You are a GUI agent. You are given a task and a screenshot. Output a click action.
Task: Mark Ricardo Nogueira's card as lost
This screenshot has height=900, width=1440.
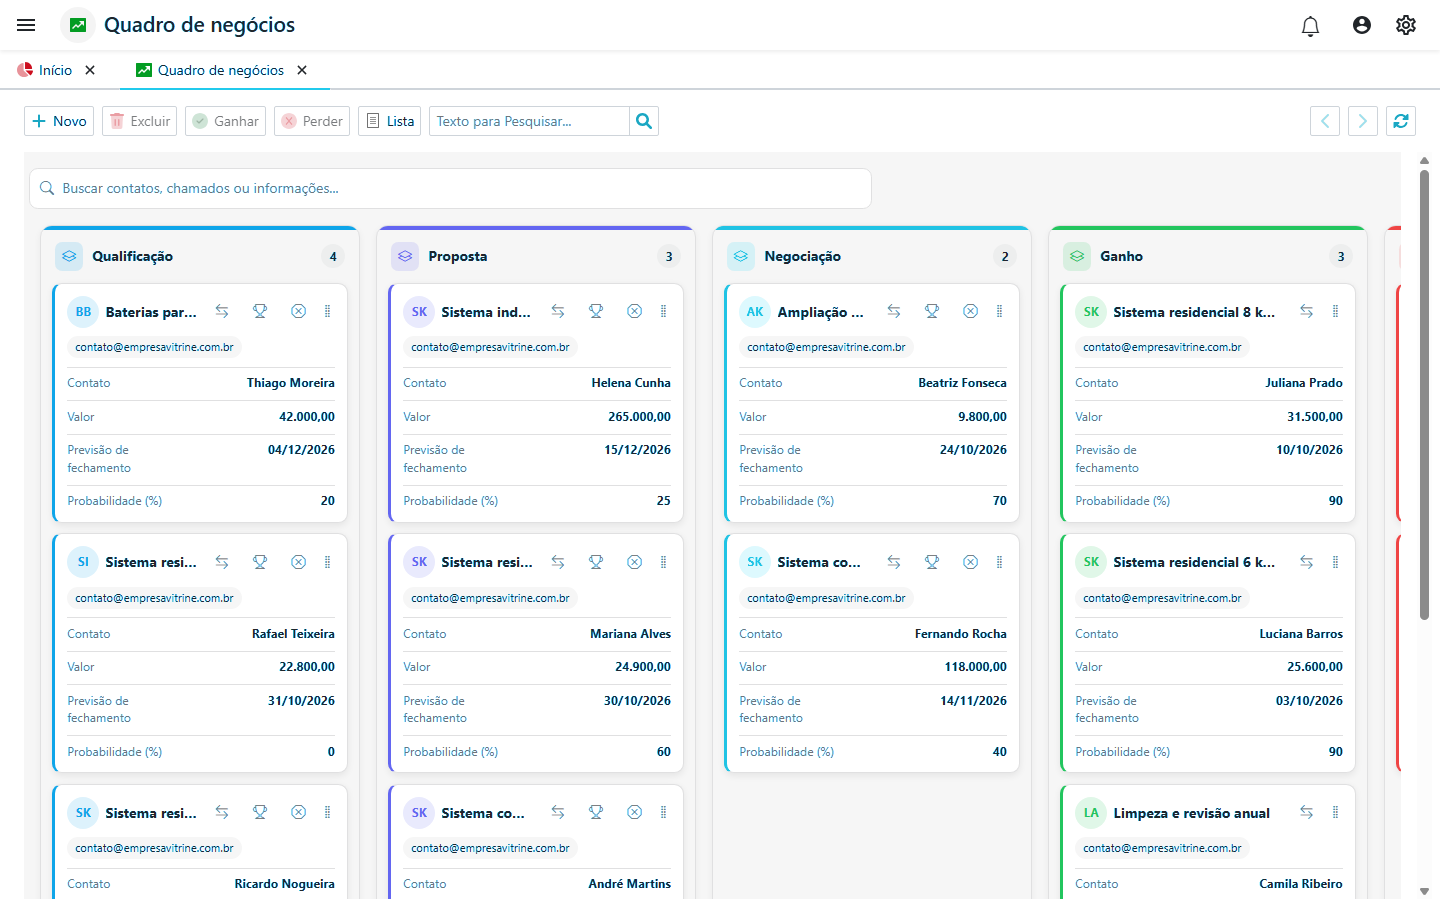(x=298, y=812)
